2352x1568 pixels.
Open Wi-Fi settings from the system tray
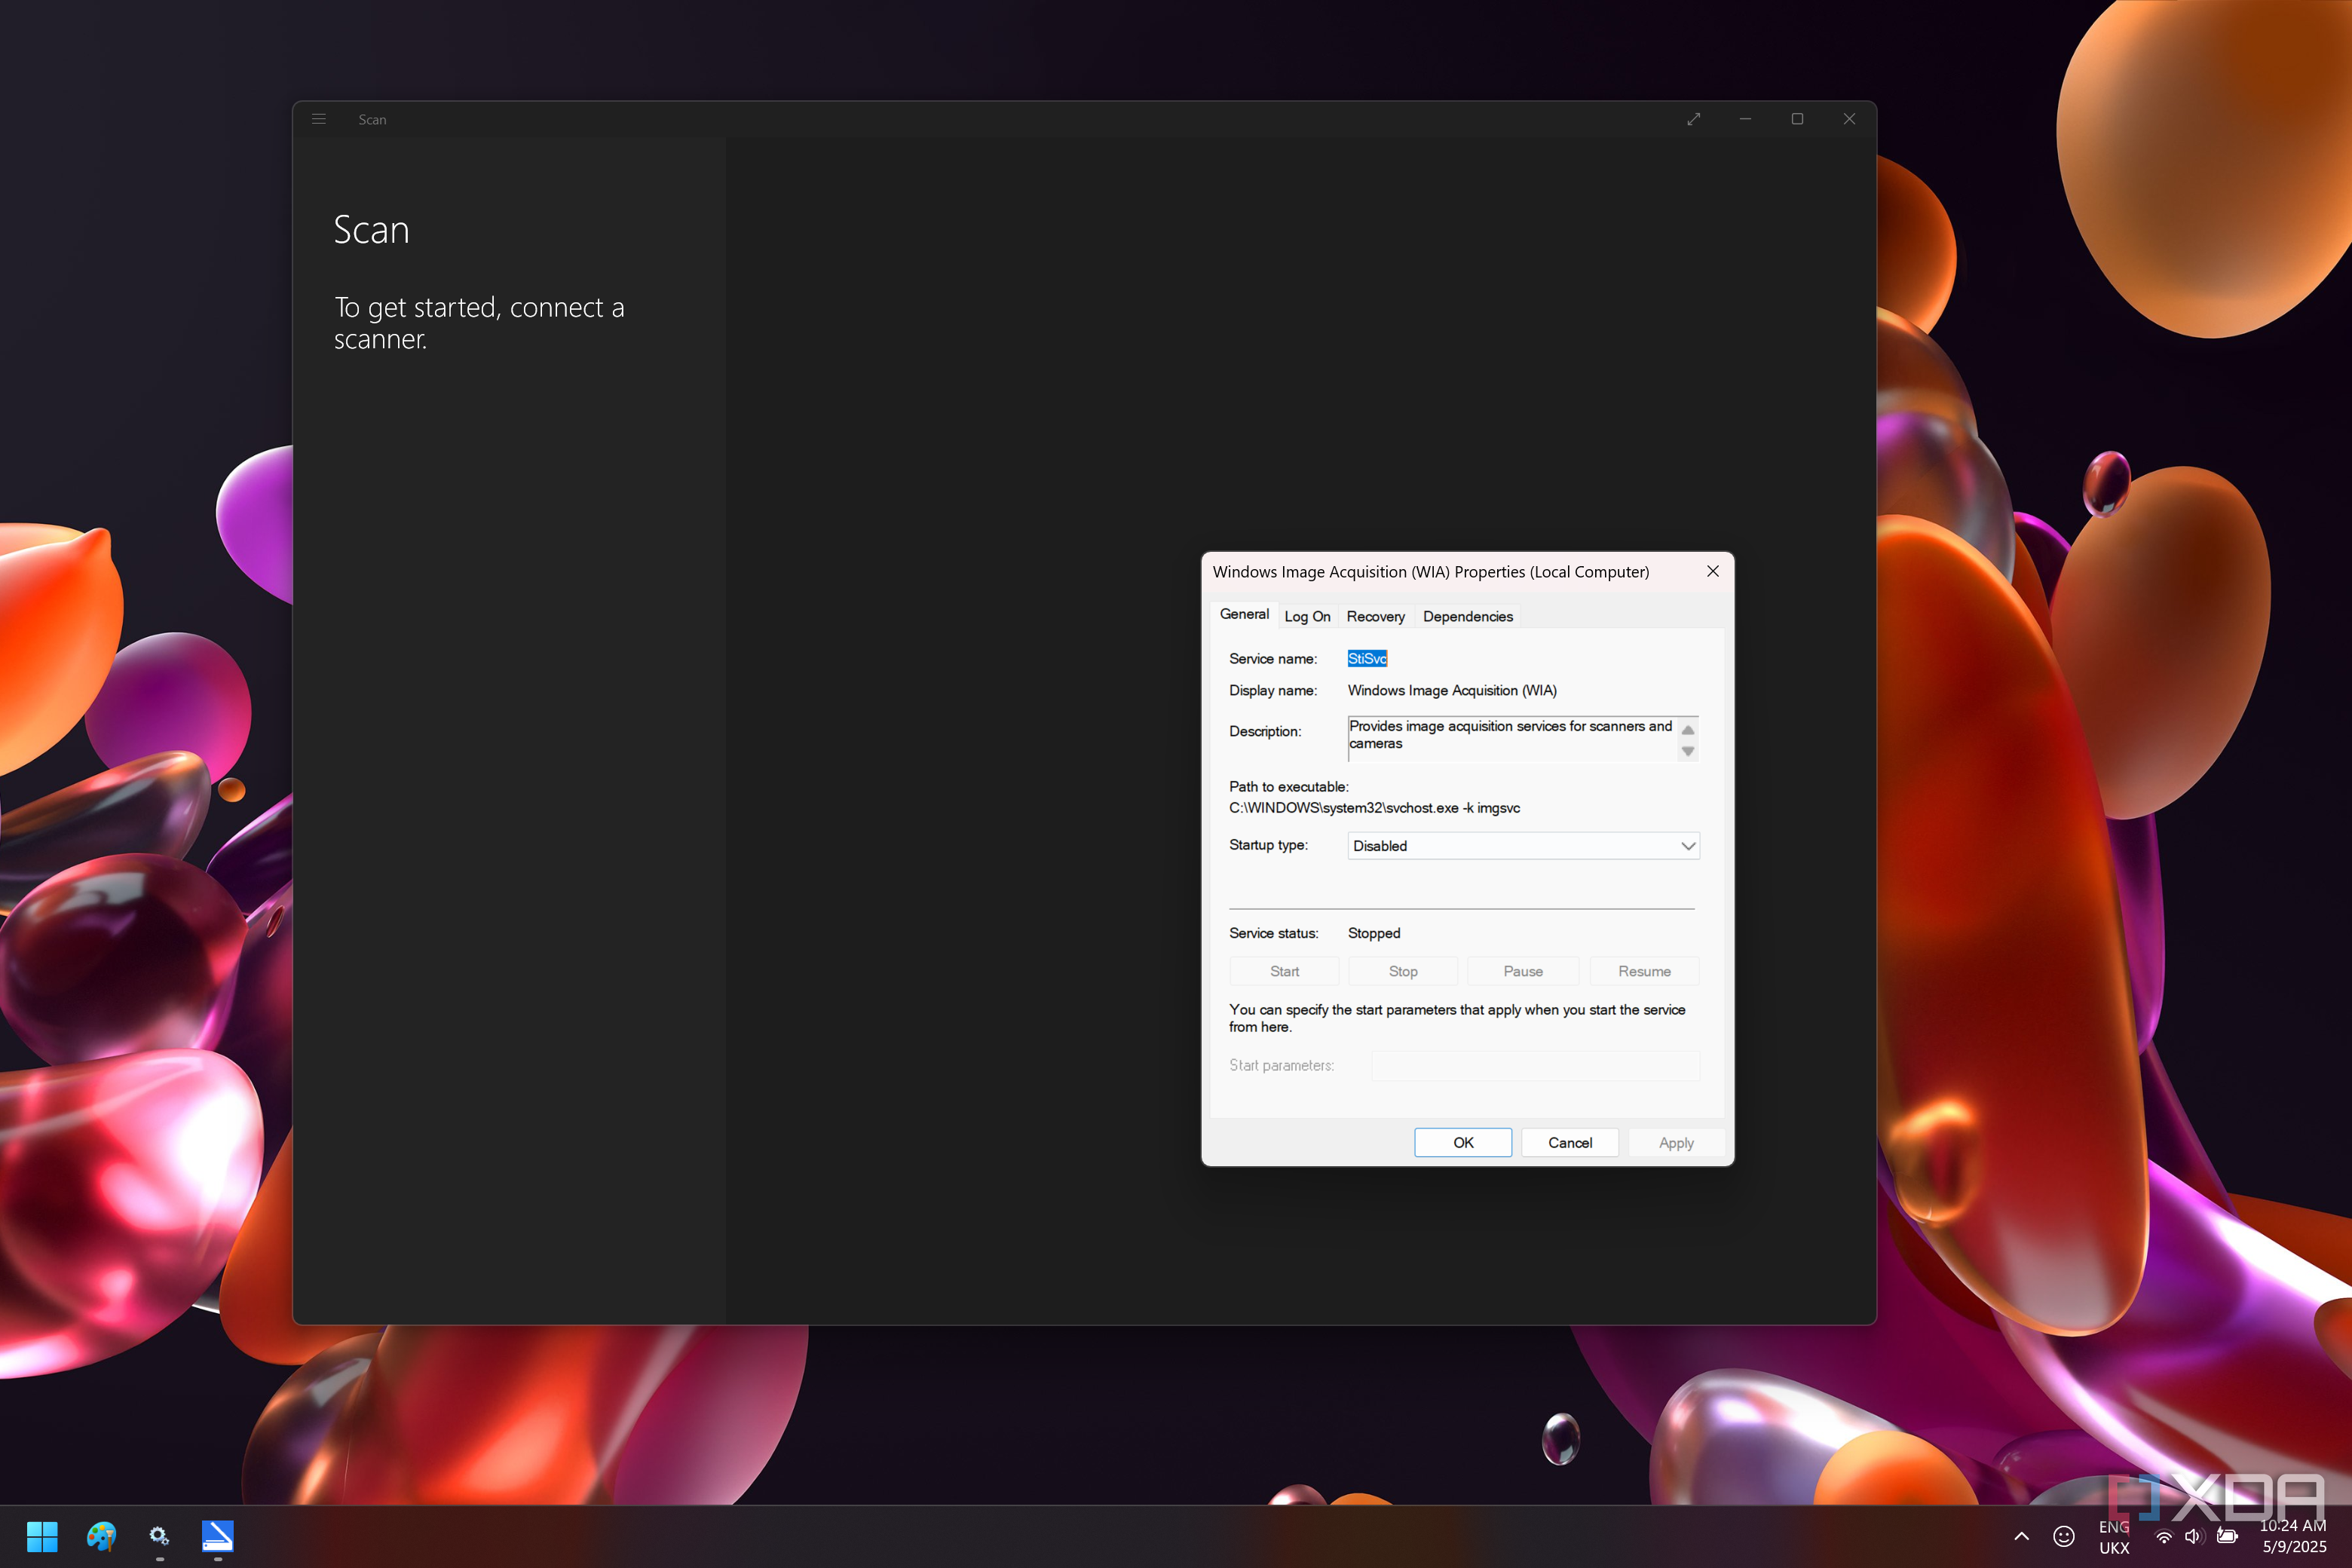[x=2165, y=1537]
